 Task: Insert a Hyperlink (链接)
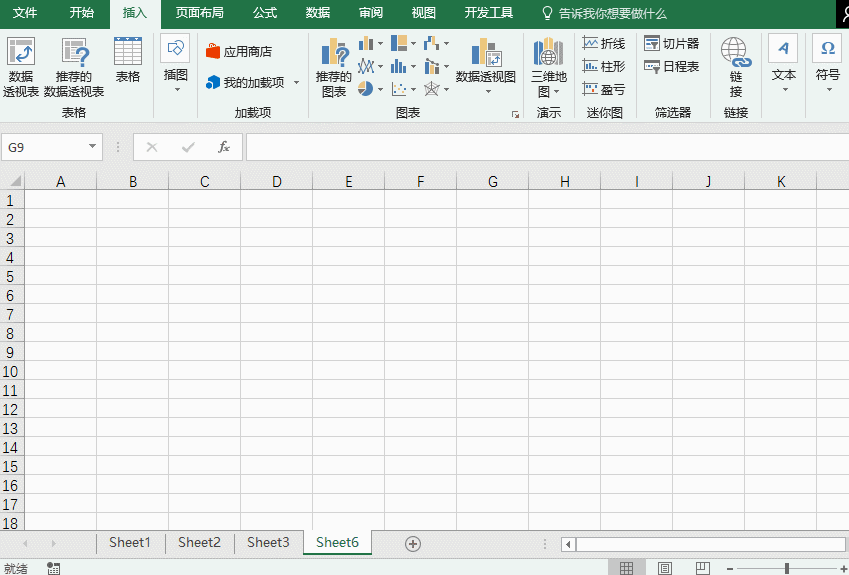point(735,67)
